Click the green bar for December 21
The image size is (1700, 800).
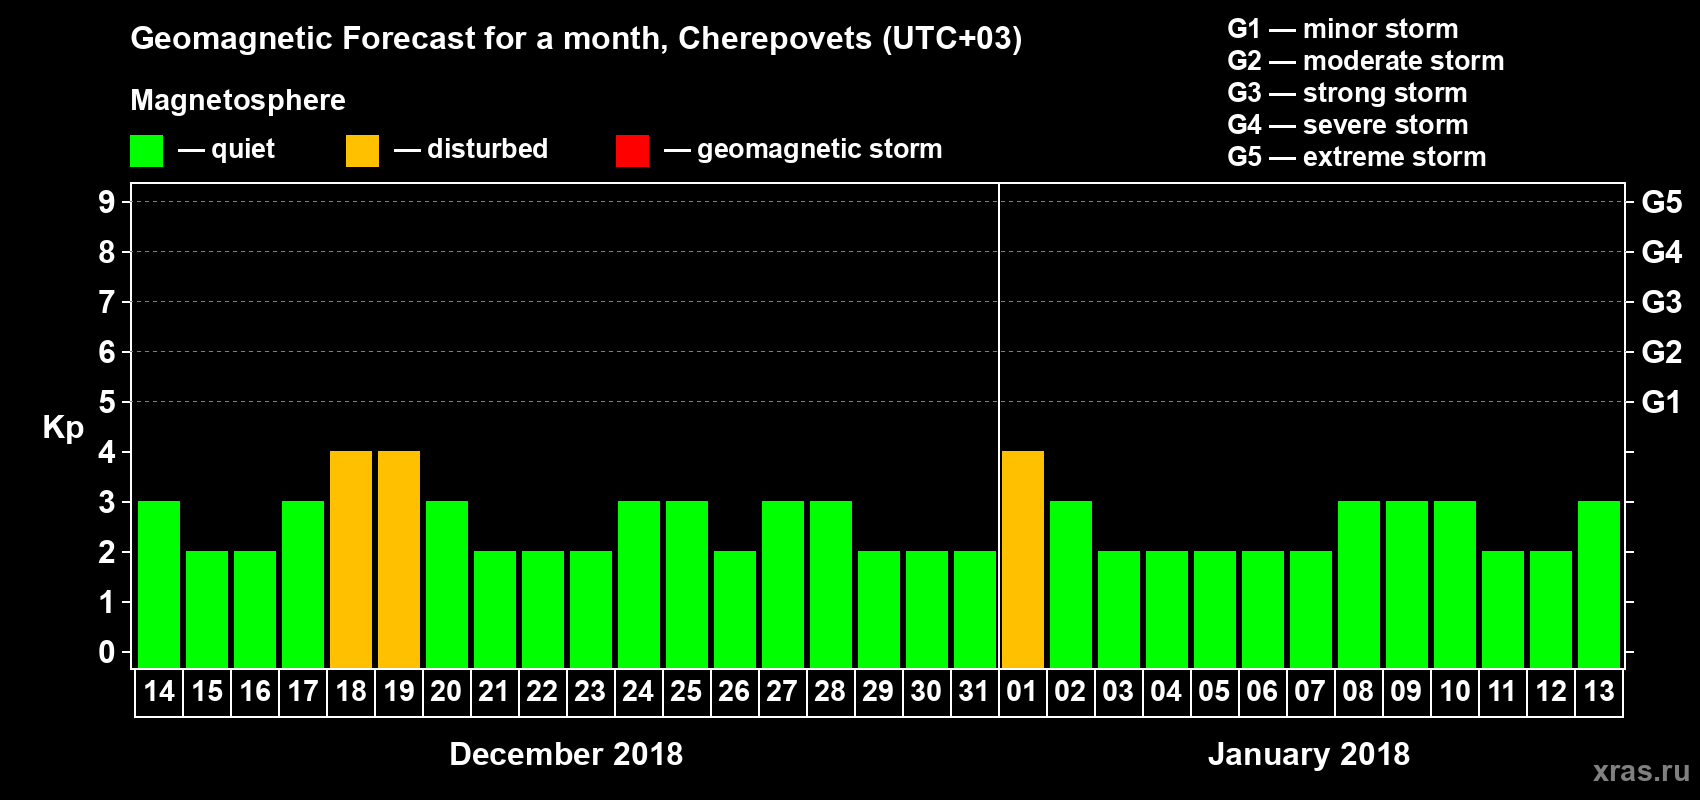click(495, 609)
